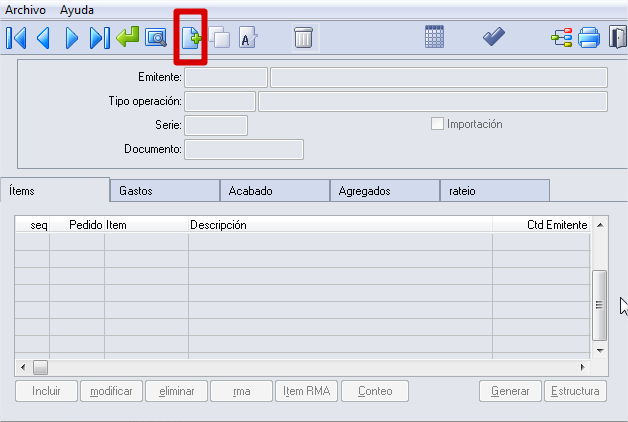This screenshot has width=628, height=422.
Task: Select the Ítems tab
Action: tap(55, 190)
